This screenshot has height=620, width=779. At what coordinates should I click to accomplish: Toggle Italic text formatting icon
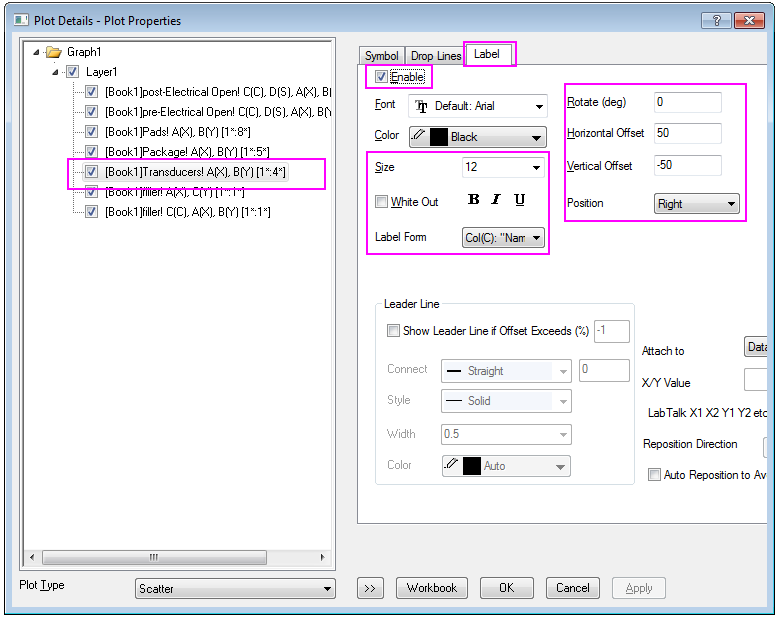point(496,200)
